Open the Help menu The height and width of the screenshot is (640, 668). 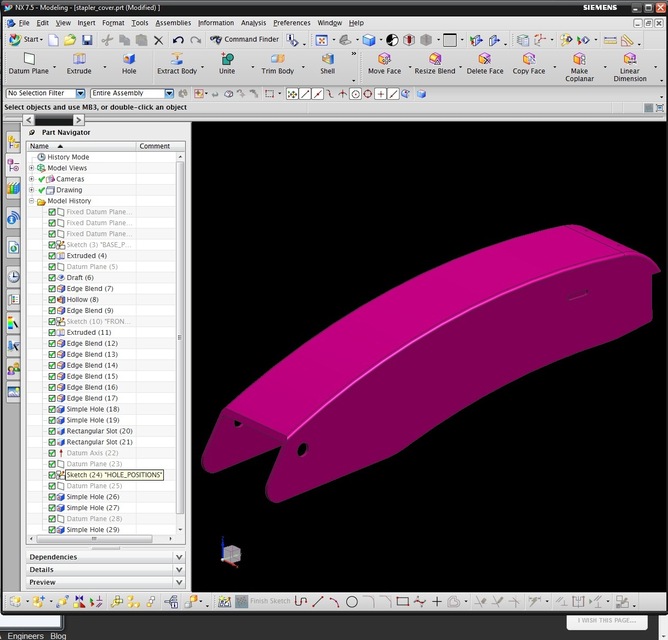pos(356,23)
